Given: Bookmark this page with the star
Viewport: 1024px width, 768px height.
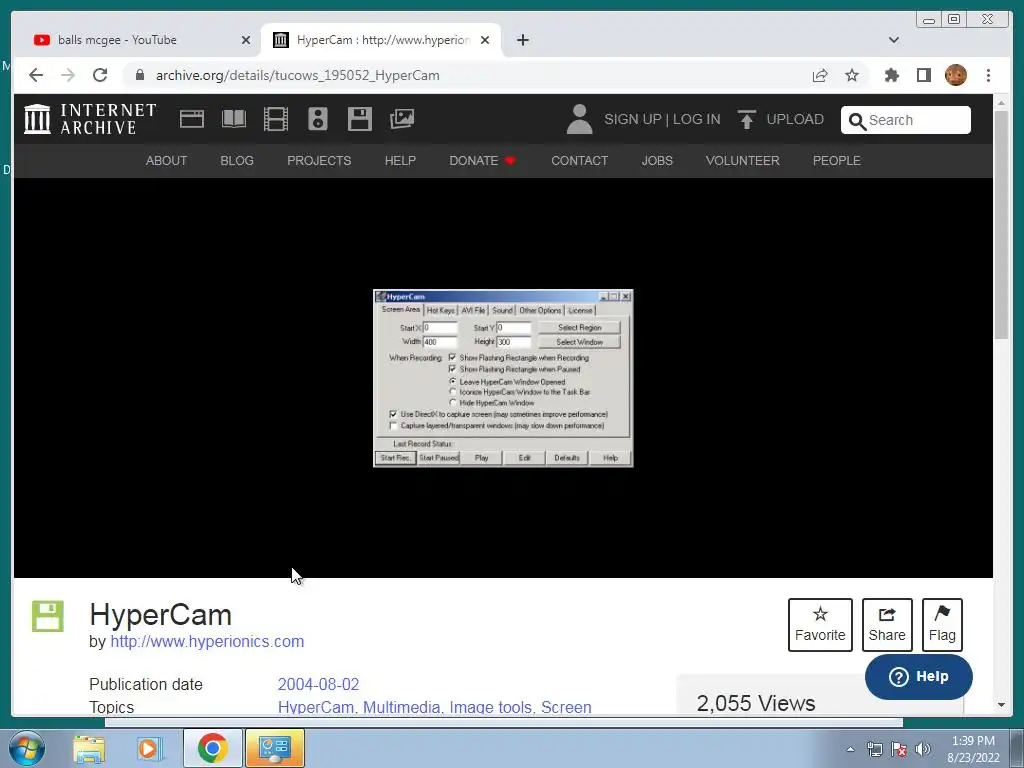Looking at the screenshot, I should (852, 75).
